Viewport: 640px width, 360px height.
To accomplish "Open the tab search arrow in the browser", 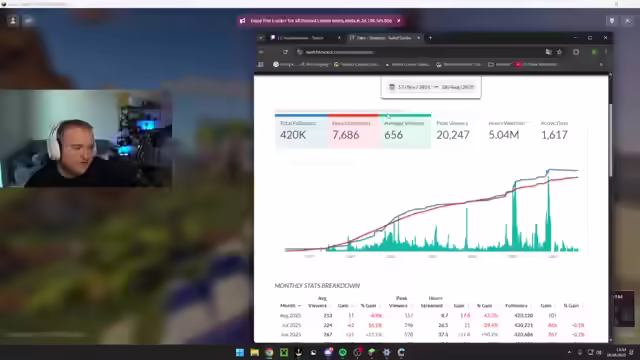I will (261, 38).
